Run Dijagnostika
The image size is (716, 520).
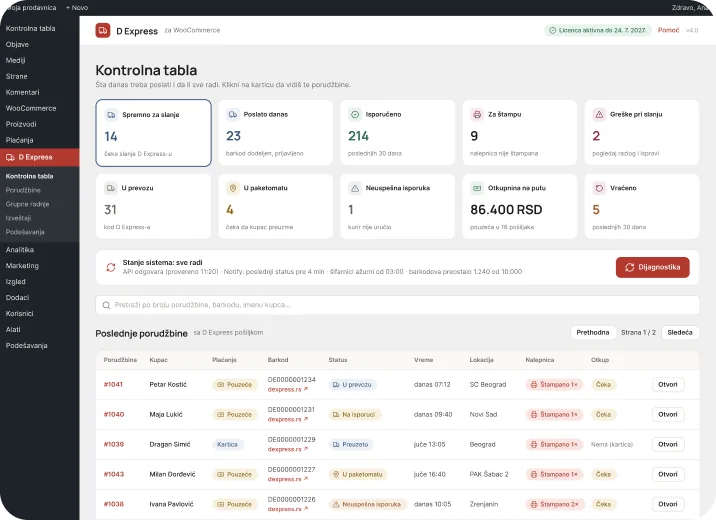(653, 267)
